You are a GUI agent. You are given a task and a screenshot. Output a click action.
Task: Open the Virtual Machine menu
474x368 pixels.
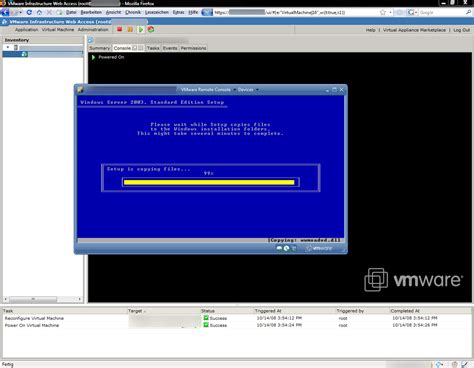tap(58, 30)
